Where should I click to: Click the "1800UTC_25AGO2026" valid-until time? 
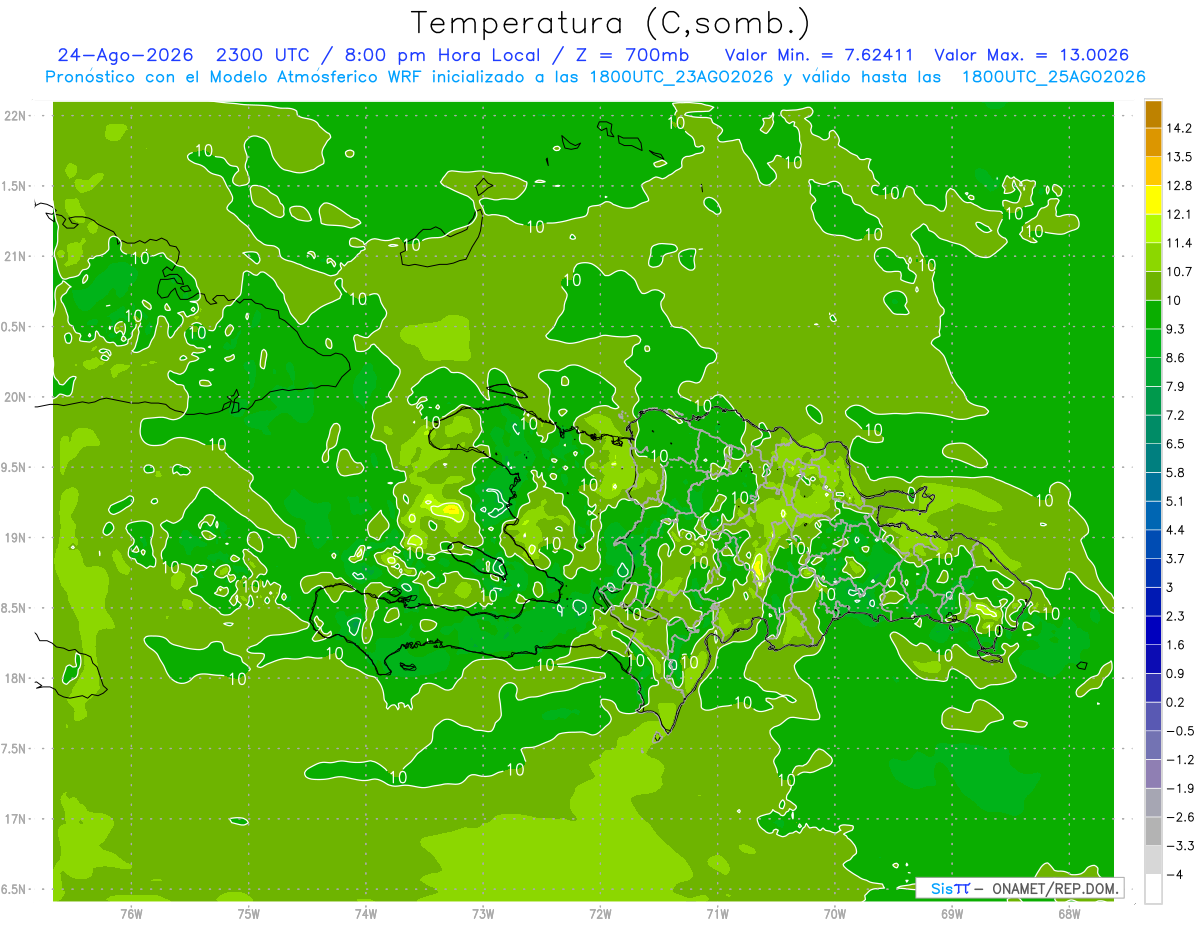1053,77
